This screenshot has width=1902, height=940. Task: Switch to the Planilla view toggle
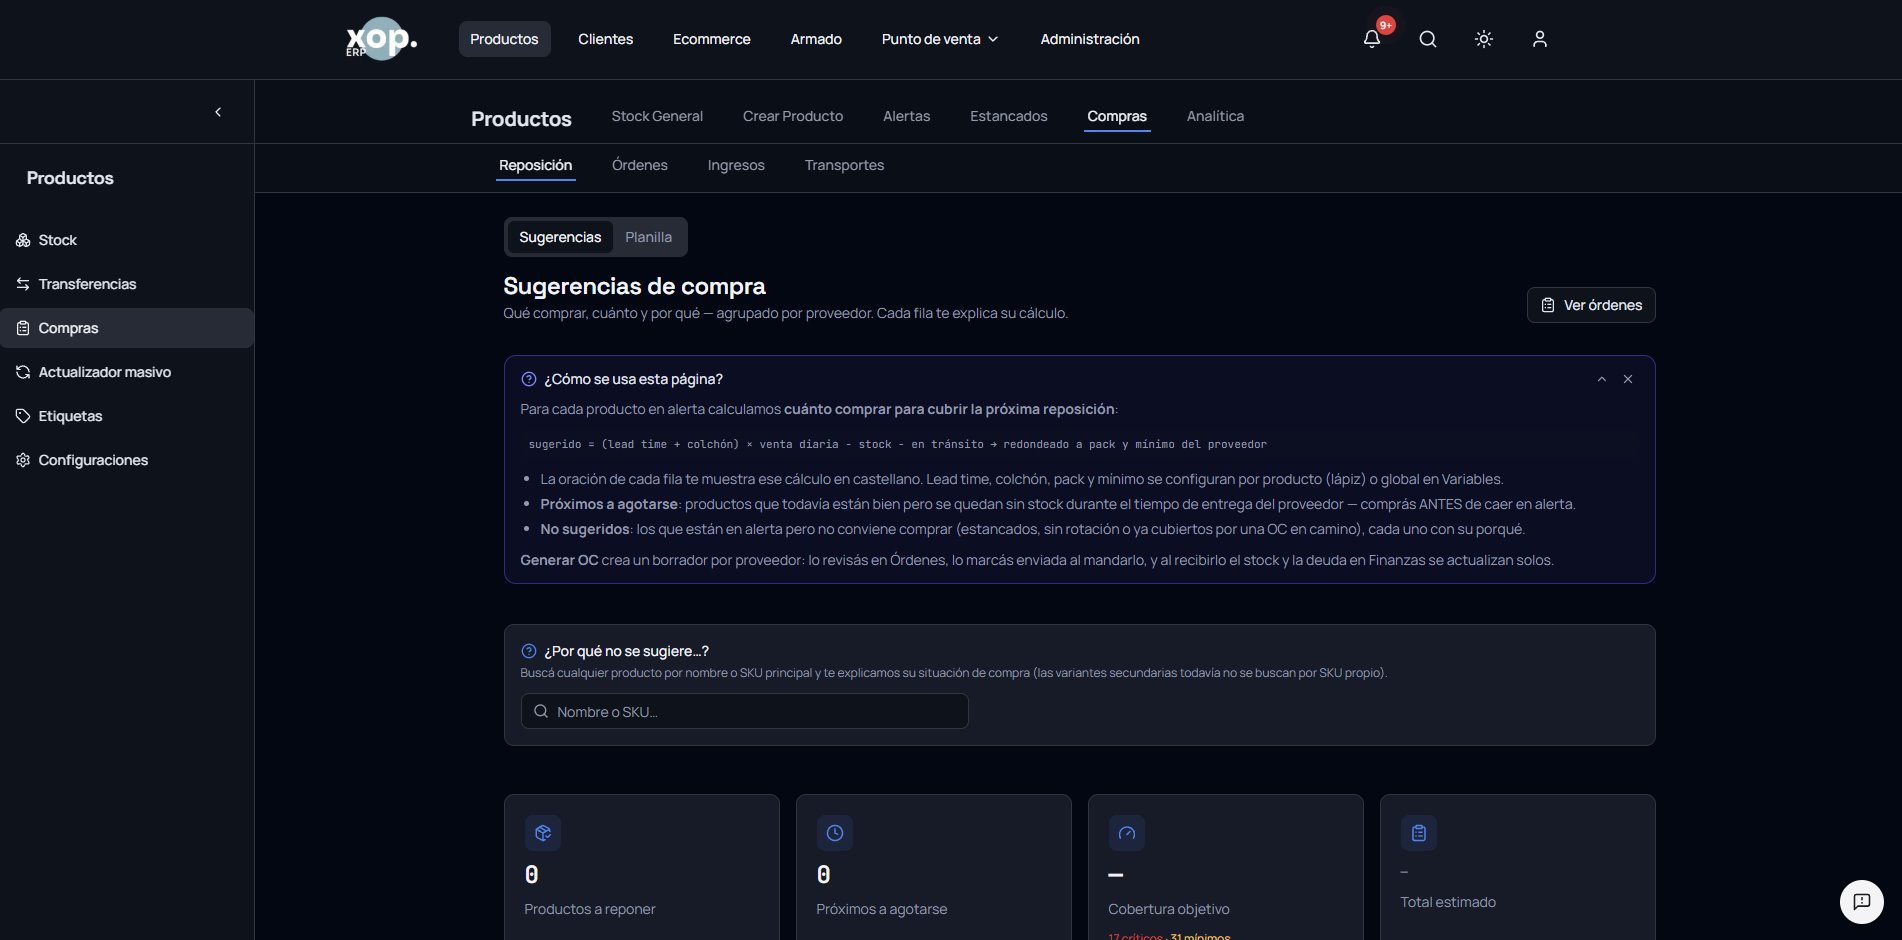[x=648, y=237]
